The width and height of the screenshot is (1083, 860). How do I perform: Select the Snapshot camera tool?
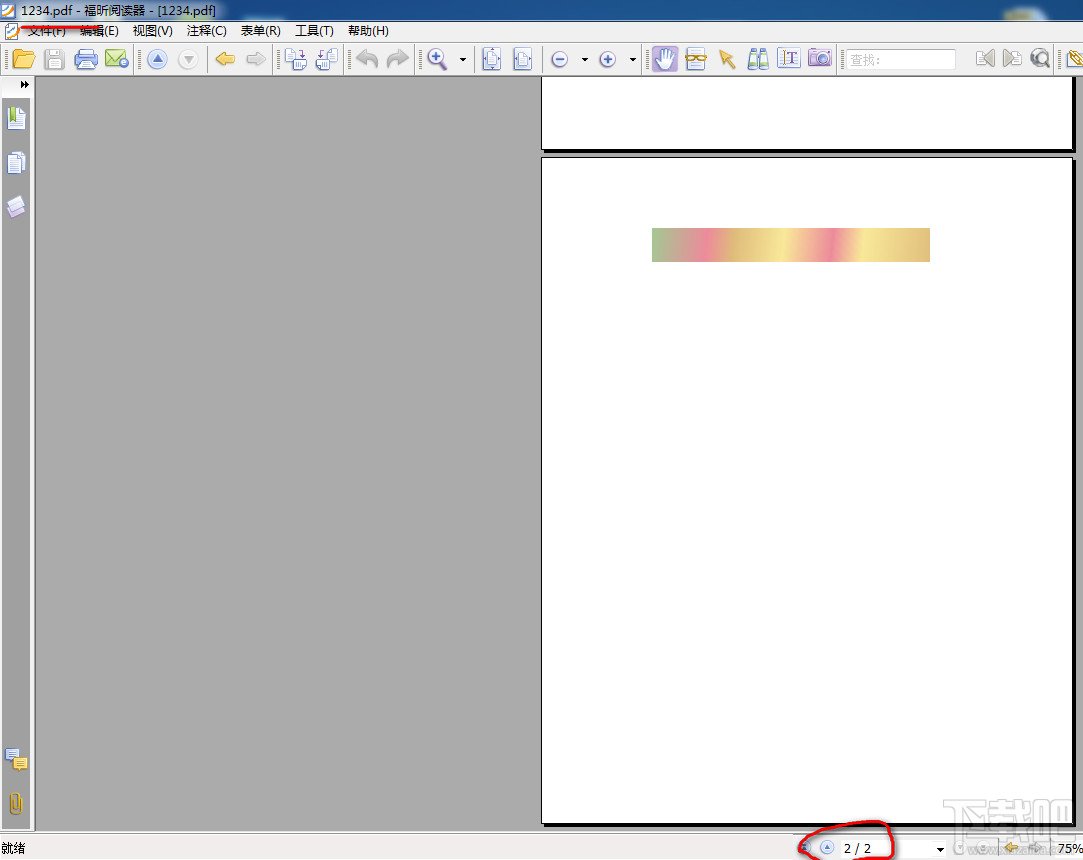[820, 59]
